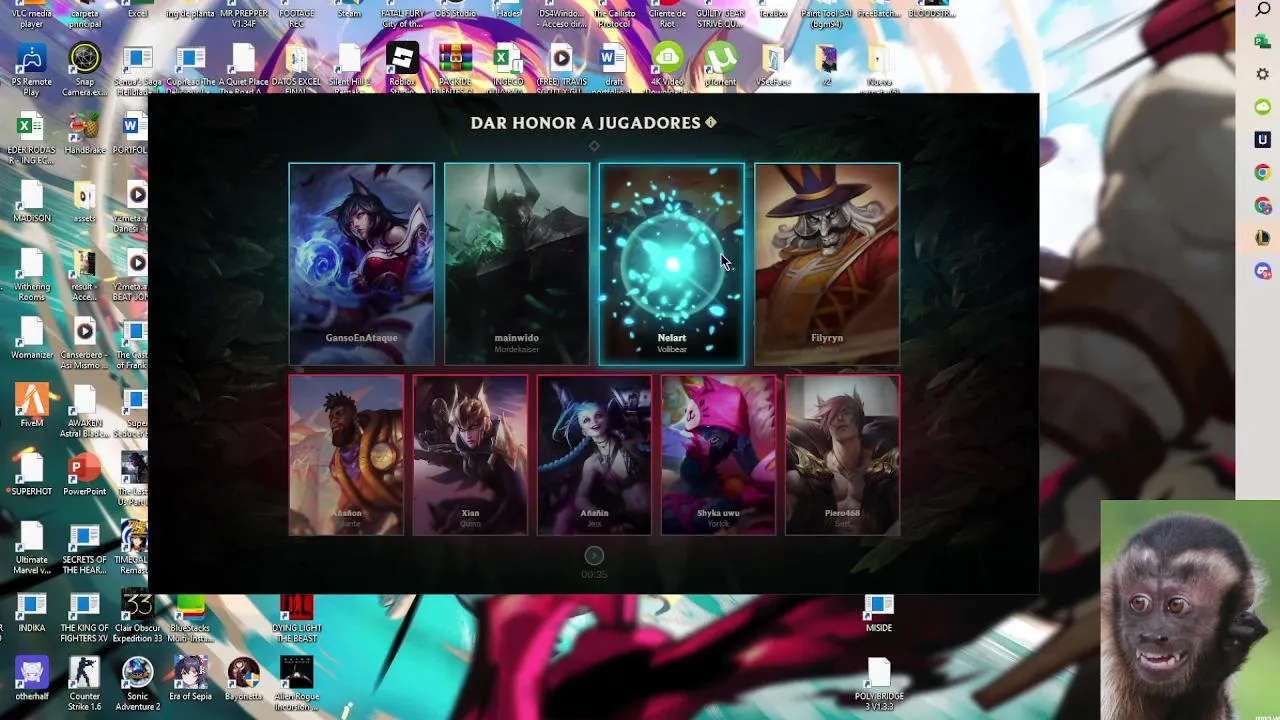Select enemy player Shyka uwu's card
Screen dimensions: 1280x720
pyautogui.click(x=718, y=455)
